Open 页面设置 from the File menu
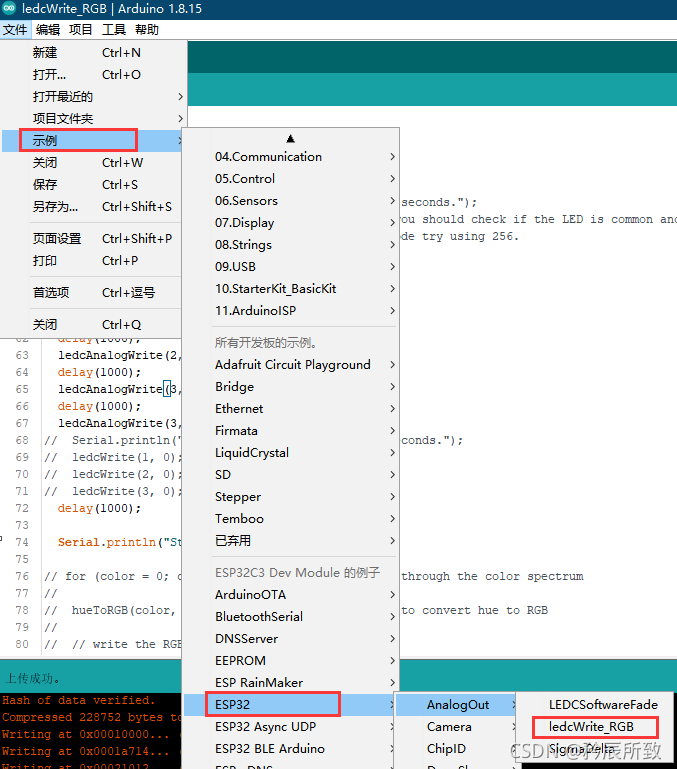Image resolution: width=677 pixels, height=769 pixels. pyautogui.click(x=93, y=239)
